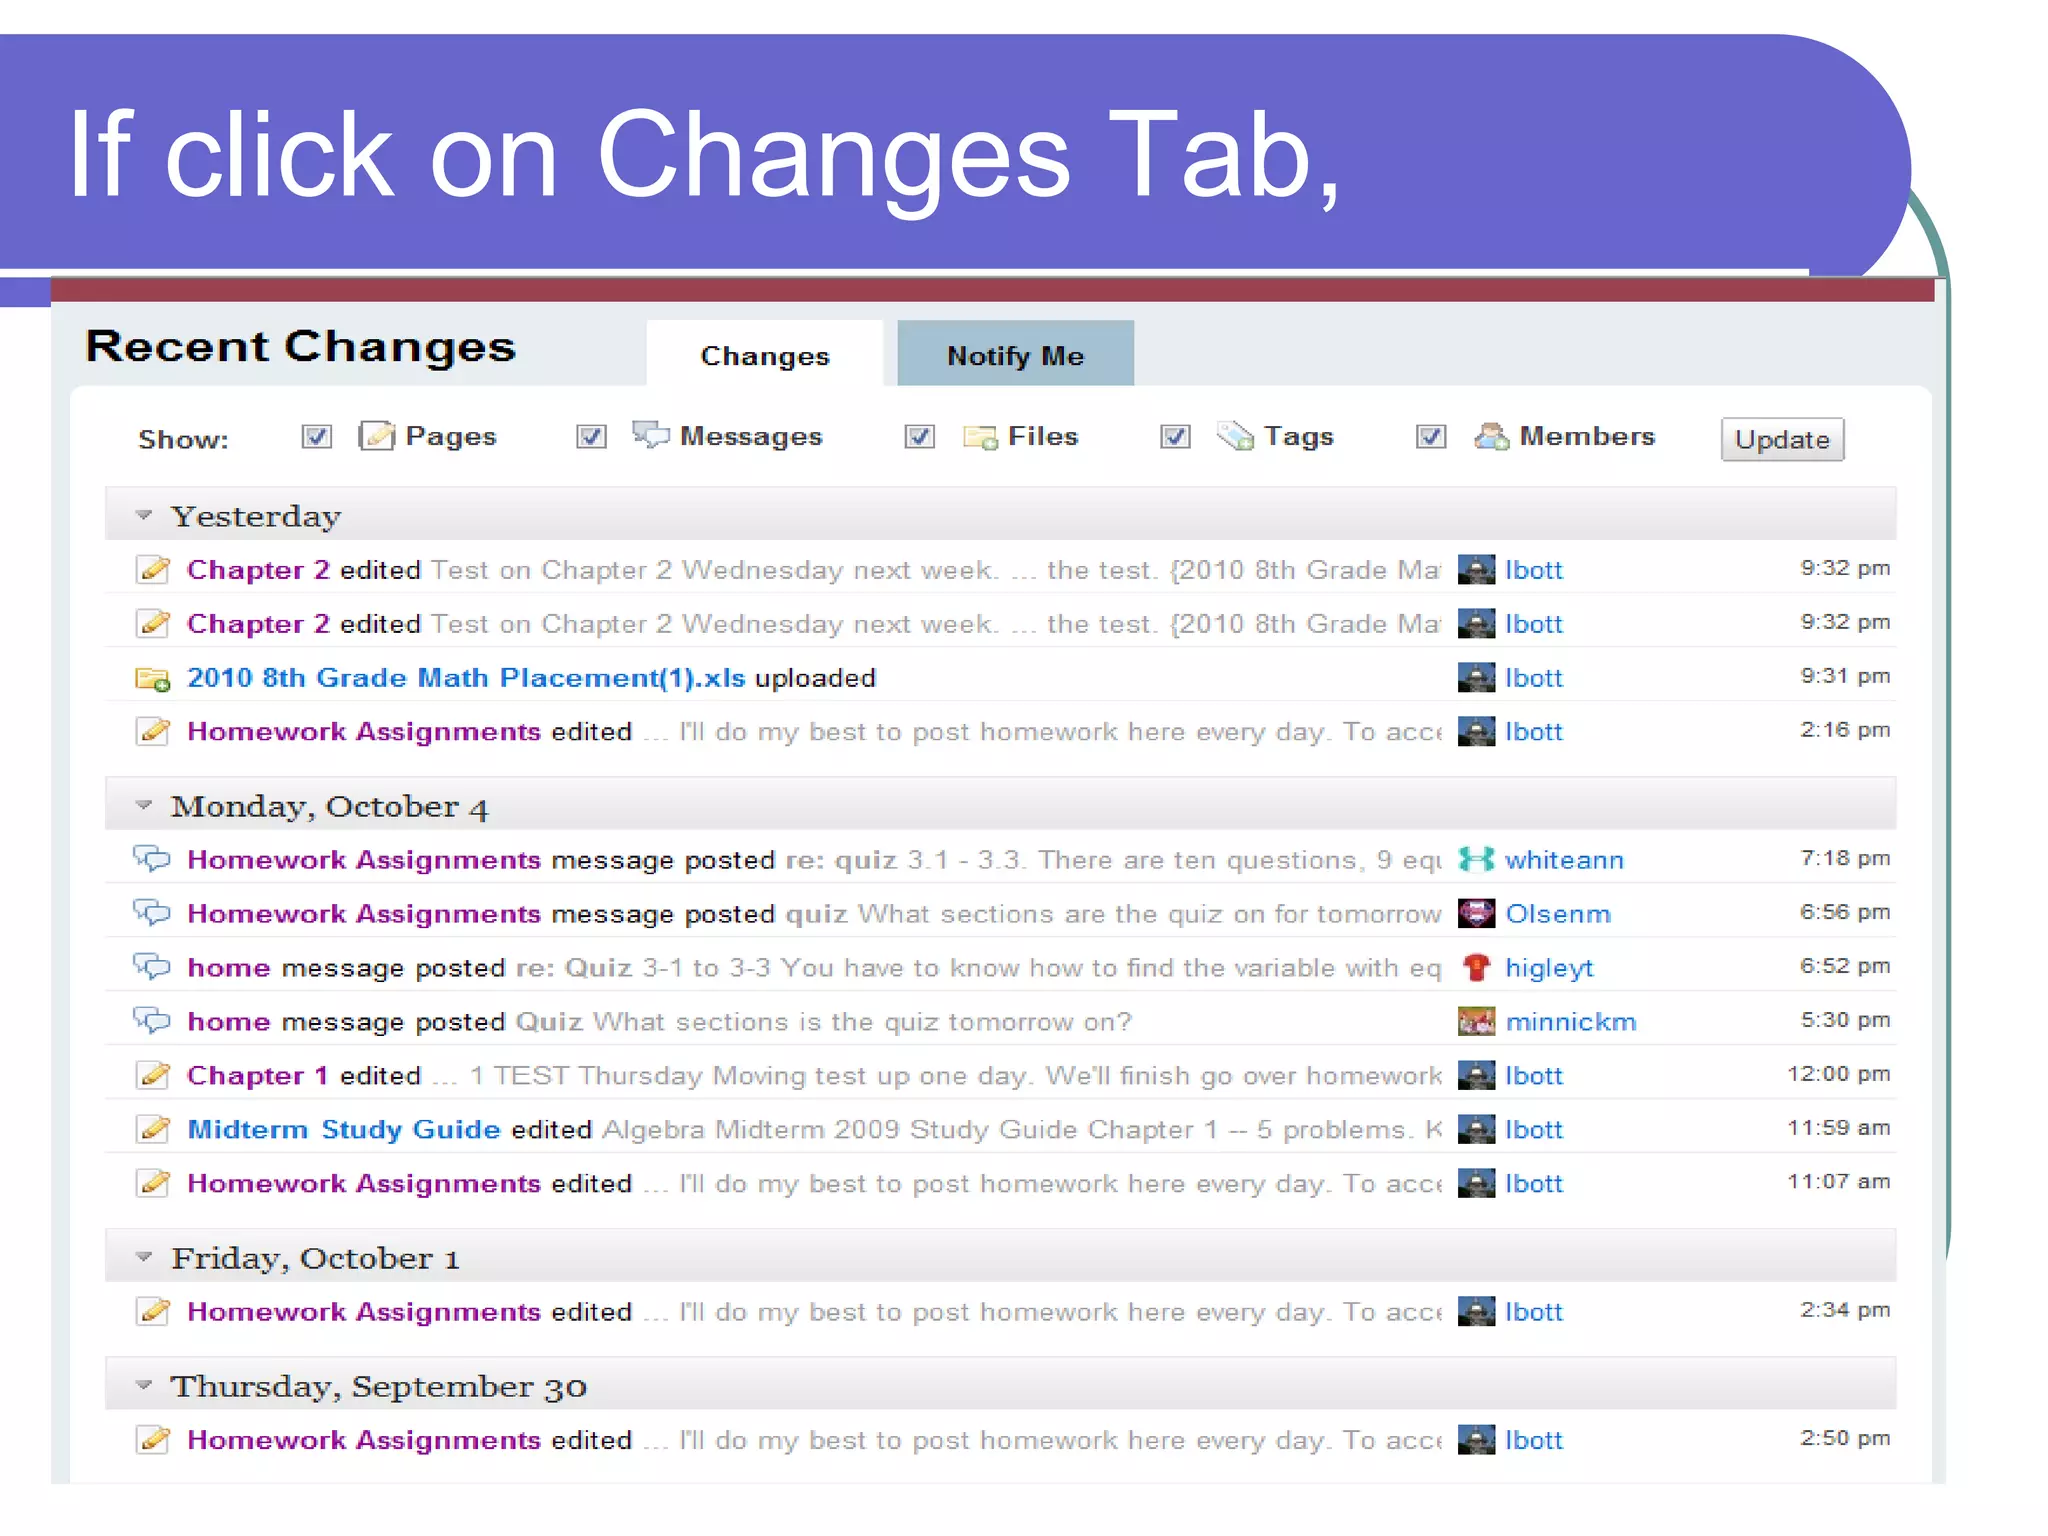2048x1536 pixels.
Task: Open Homework Assignments link edited at 11:07 am
Action: click(x=364, y=1184)
